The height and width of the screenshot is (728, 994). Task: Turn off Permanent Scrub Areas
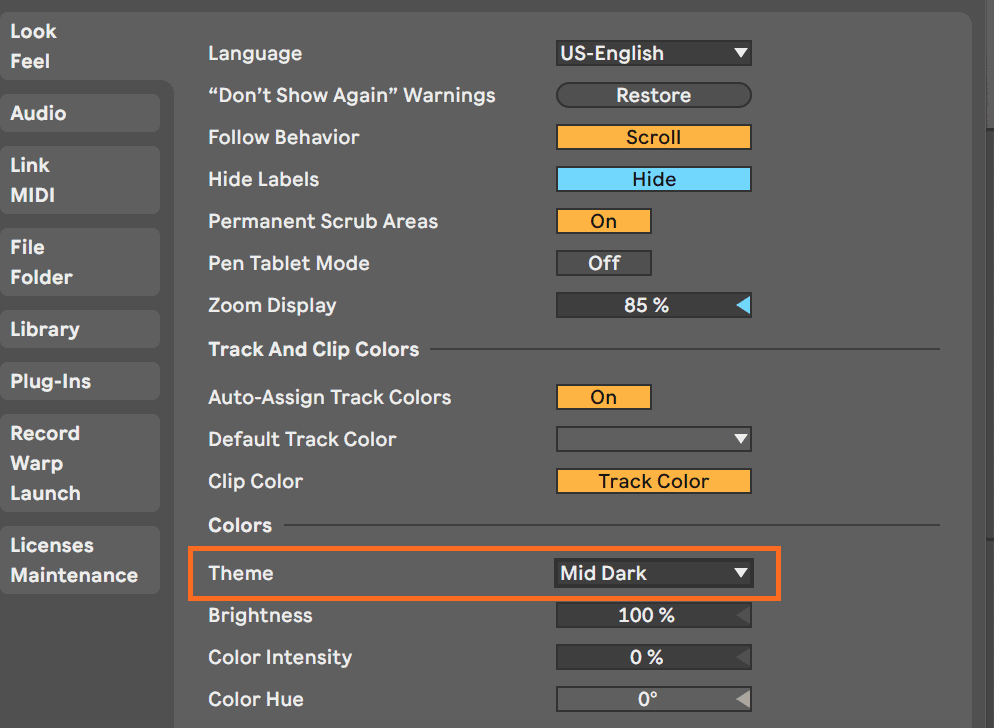(604, 221)
